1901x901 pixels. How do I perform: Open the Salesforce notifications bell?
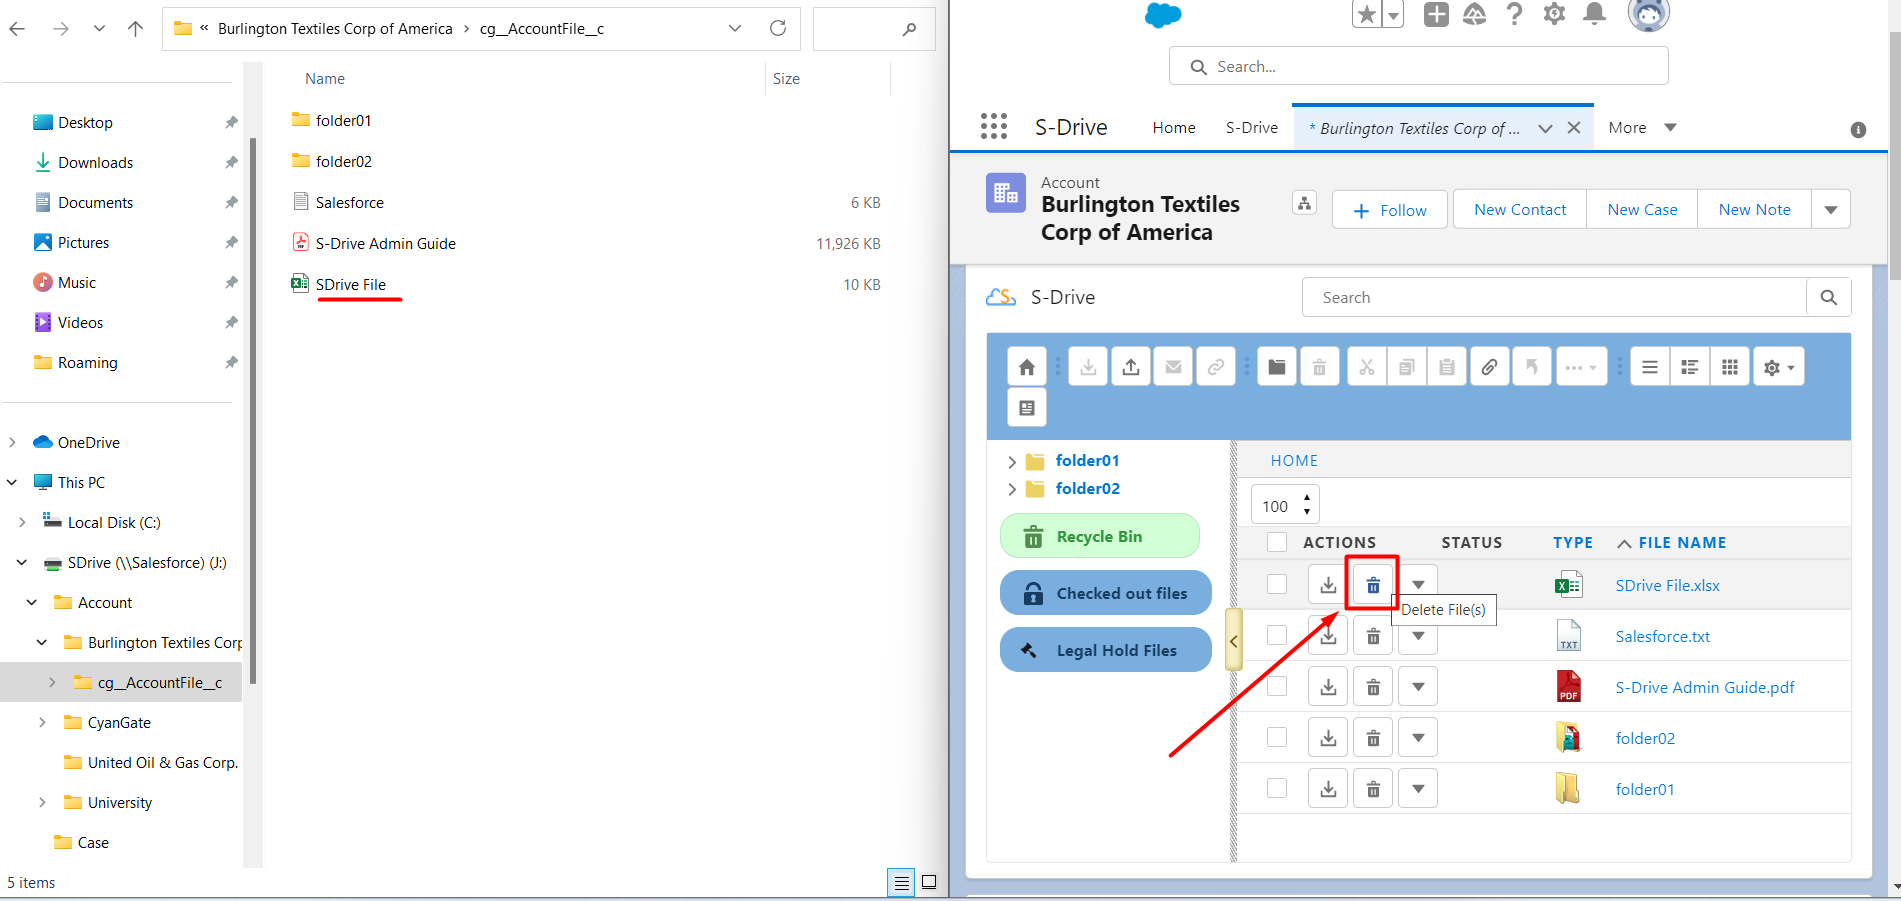1594,13
